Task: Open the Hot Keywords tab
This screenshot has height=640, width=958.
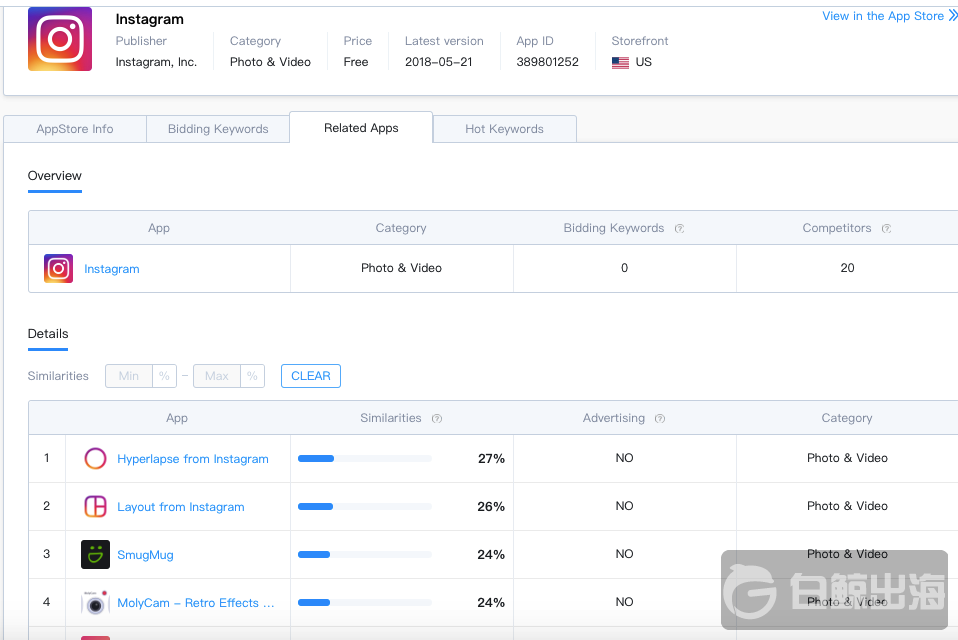Action: click(x=504, y=129)
